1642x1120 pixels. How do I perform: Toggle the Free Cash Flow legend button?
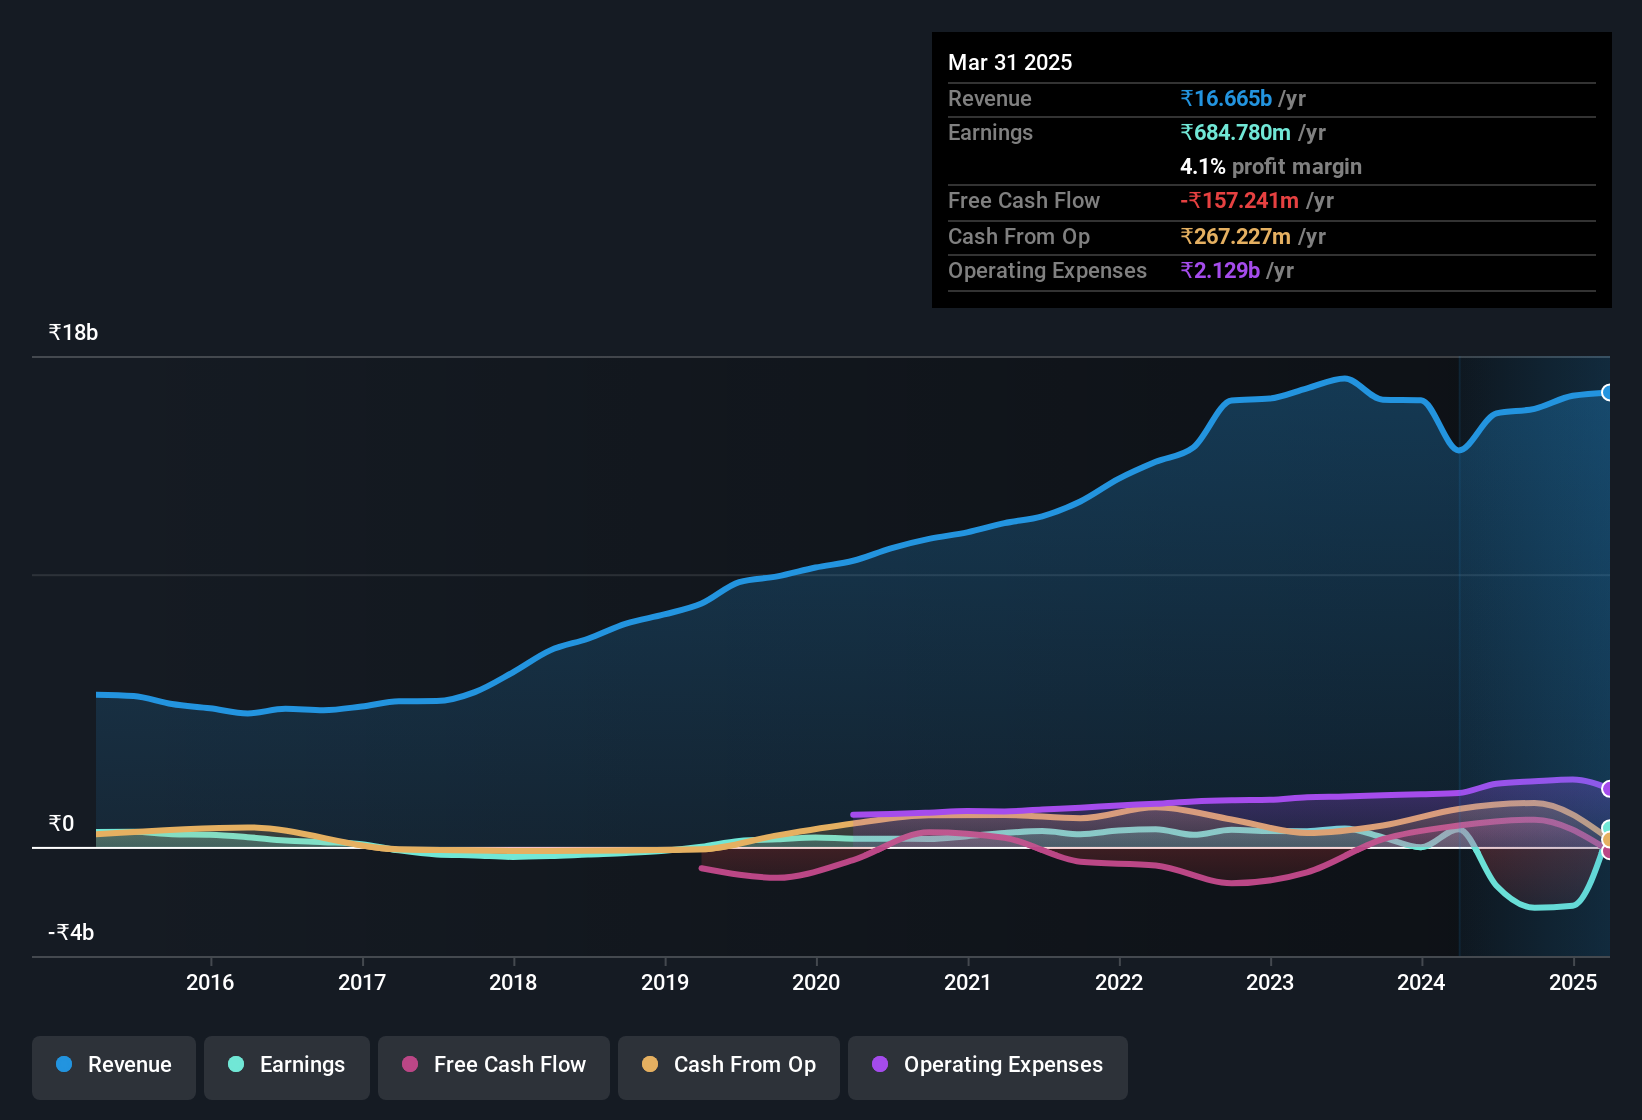coord(494,1067)
